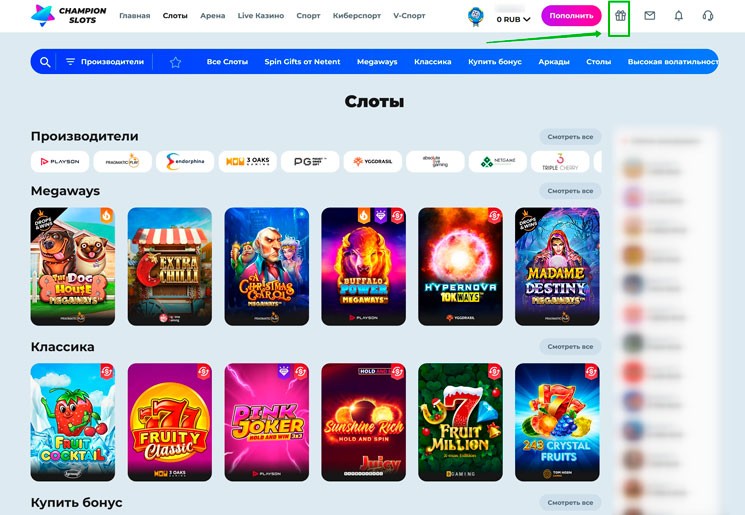Go home via Champion Slots logo
Viewport: 745px width, 515px height.
[x=69, y=16]
